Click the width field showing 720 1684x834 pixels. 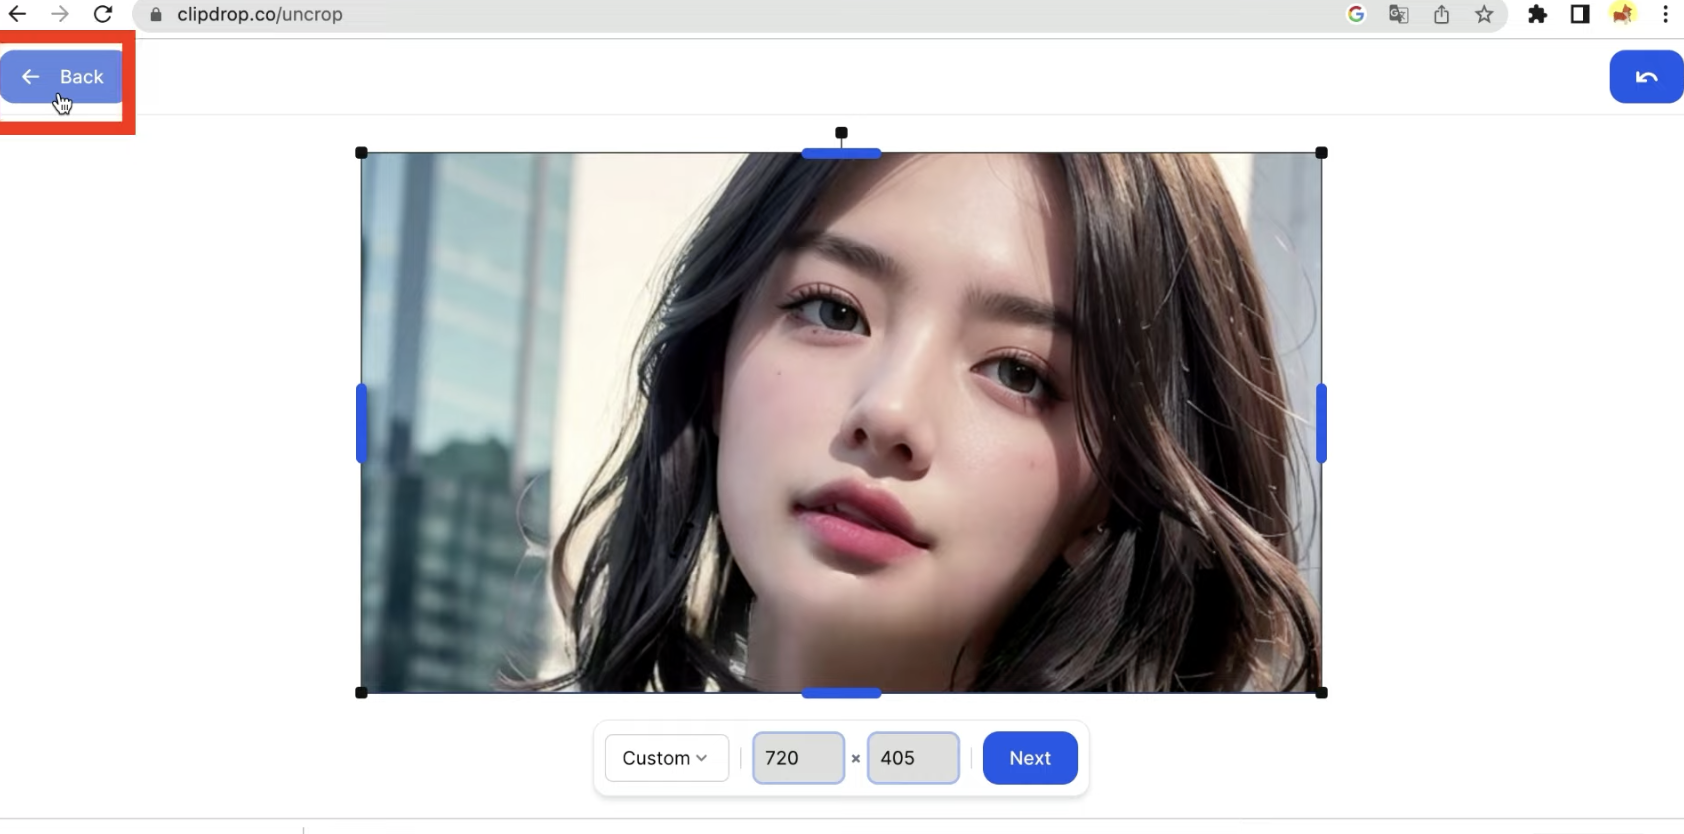(x=798, y=758)
